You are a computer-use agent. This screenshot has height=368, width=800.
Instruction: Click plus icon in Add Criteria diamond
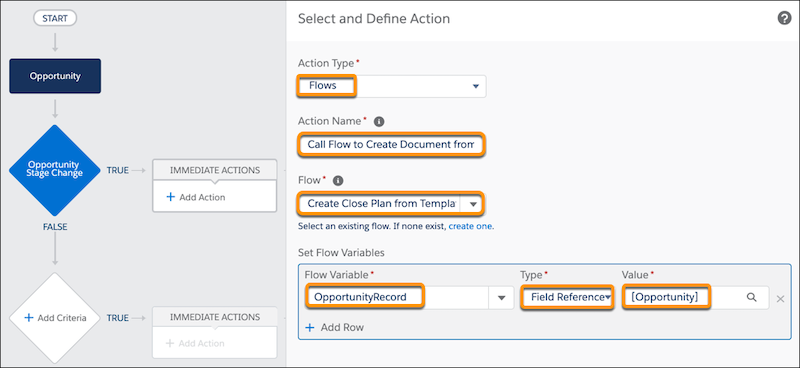click(x=29, y=317)
